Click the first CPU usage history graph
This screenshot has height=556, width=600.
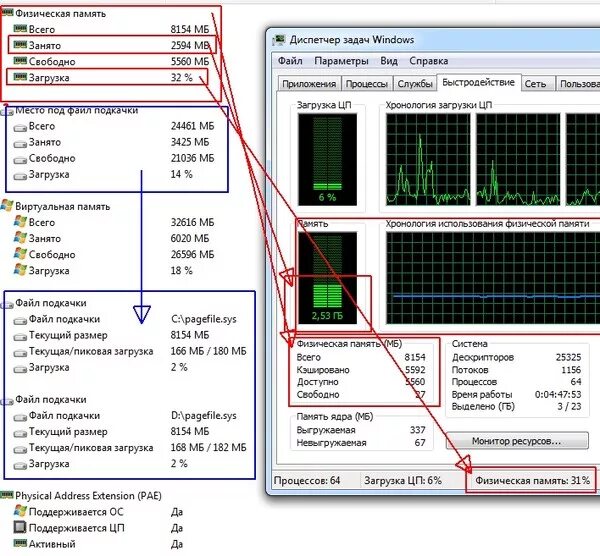428,159
